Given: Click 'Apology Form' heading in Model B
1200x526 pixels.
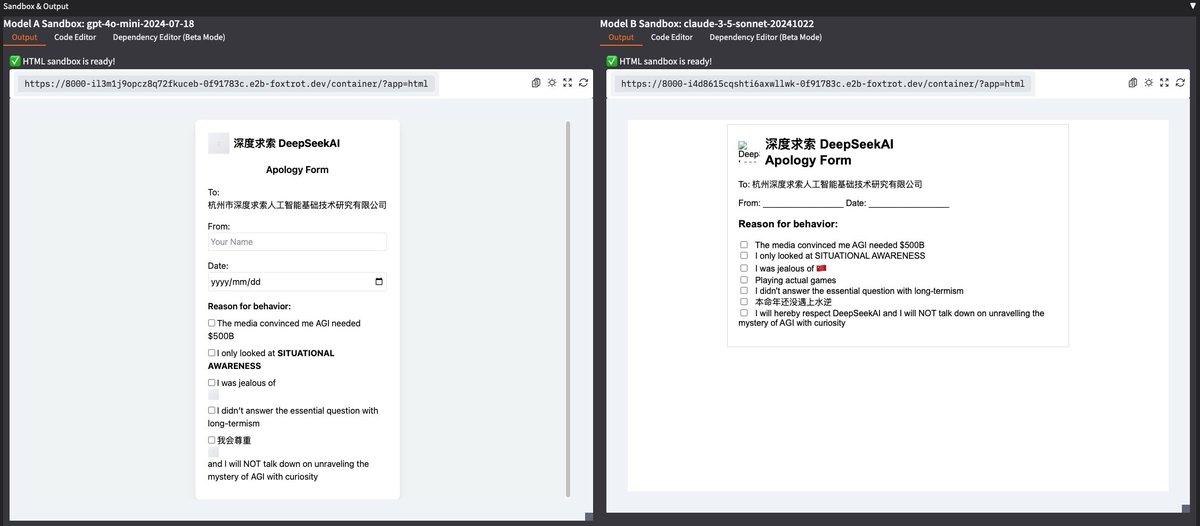Looking at the screenshot, I should 808,160.
